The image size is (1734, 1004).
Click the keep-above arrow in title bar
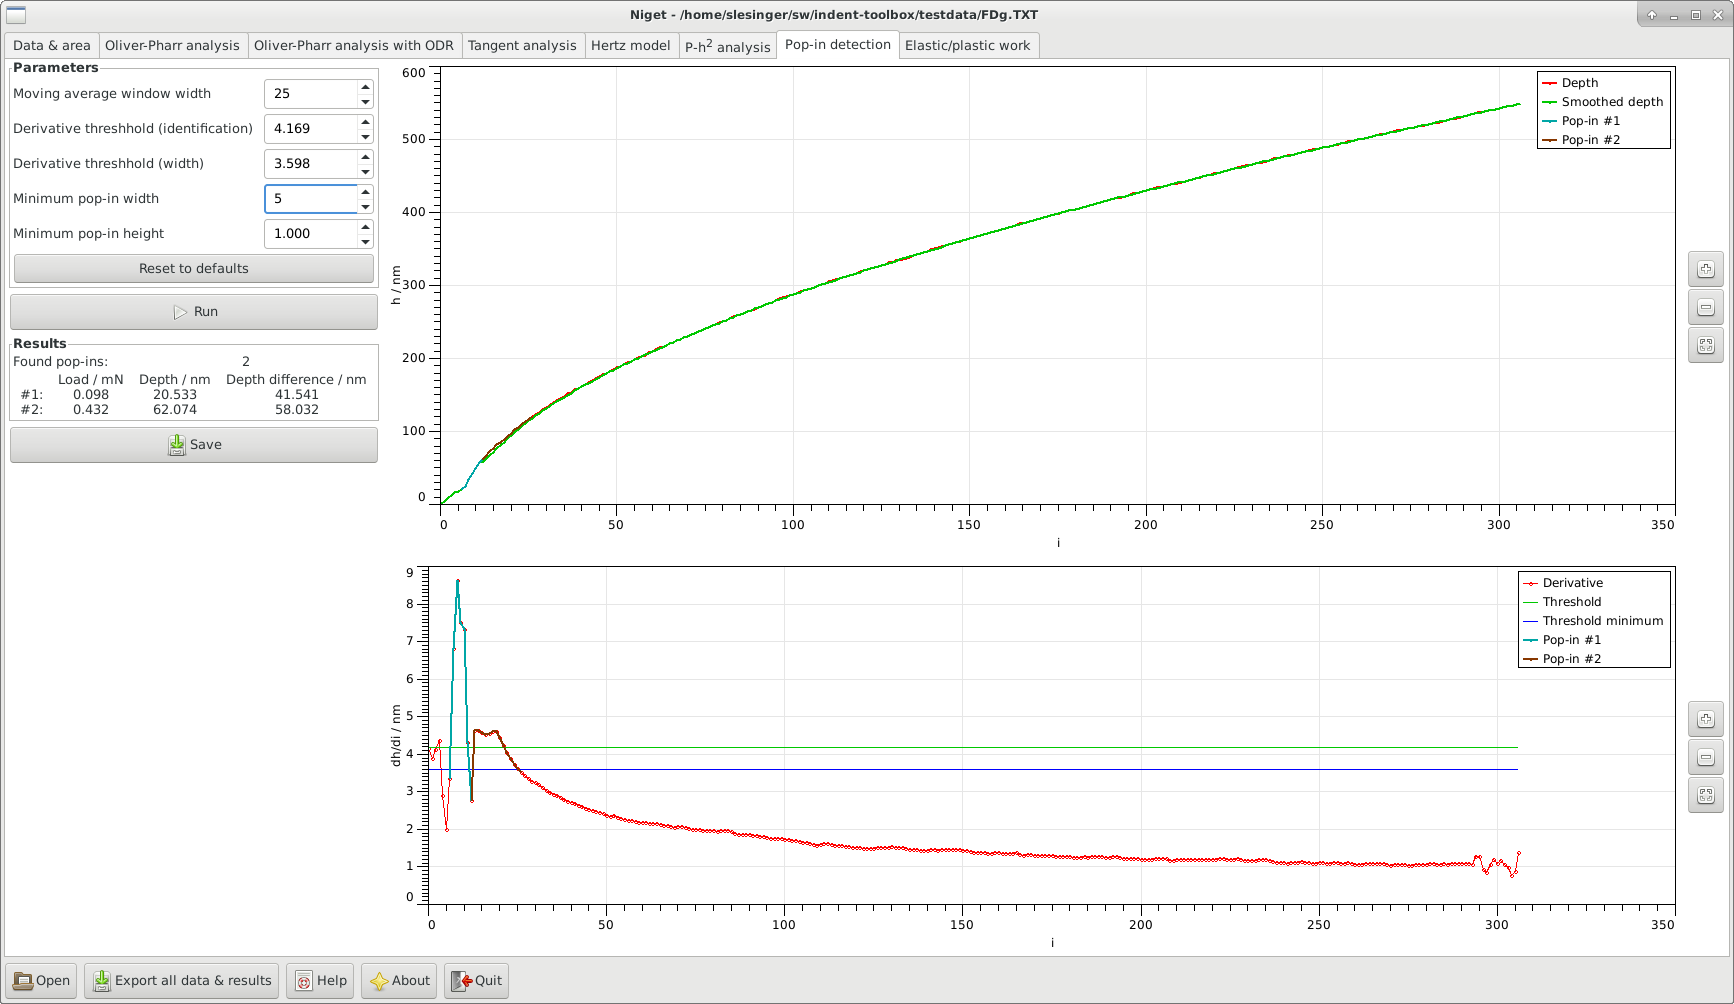(x=1652, y=15)
